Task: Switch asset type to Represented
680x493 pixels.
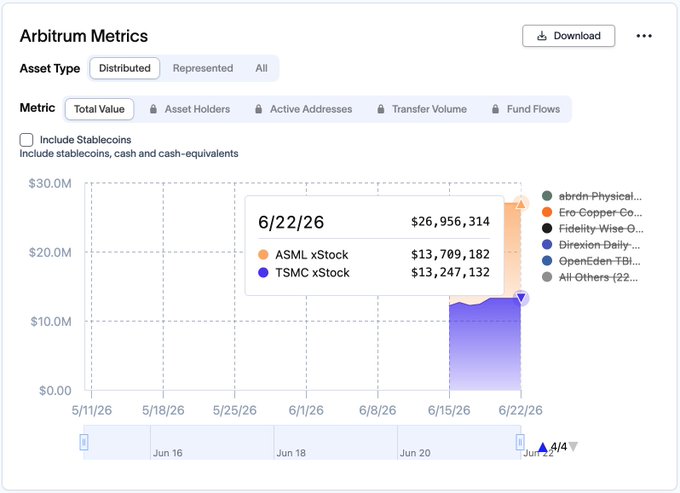Action: click(x=203, y=68)
